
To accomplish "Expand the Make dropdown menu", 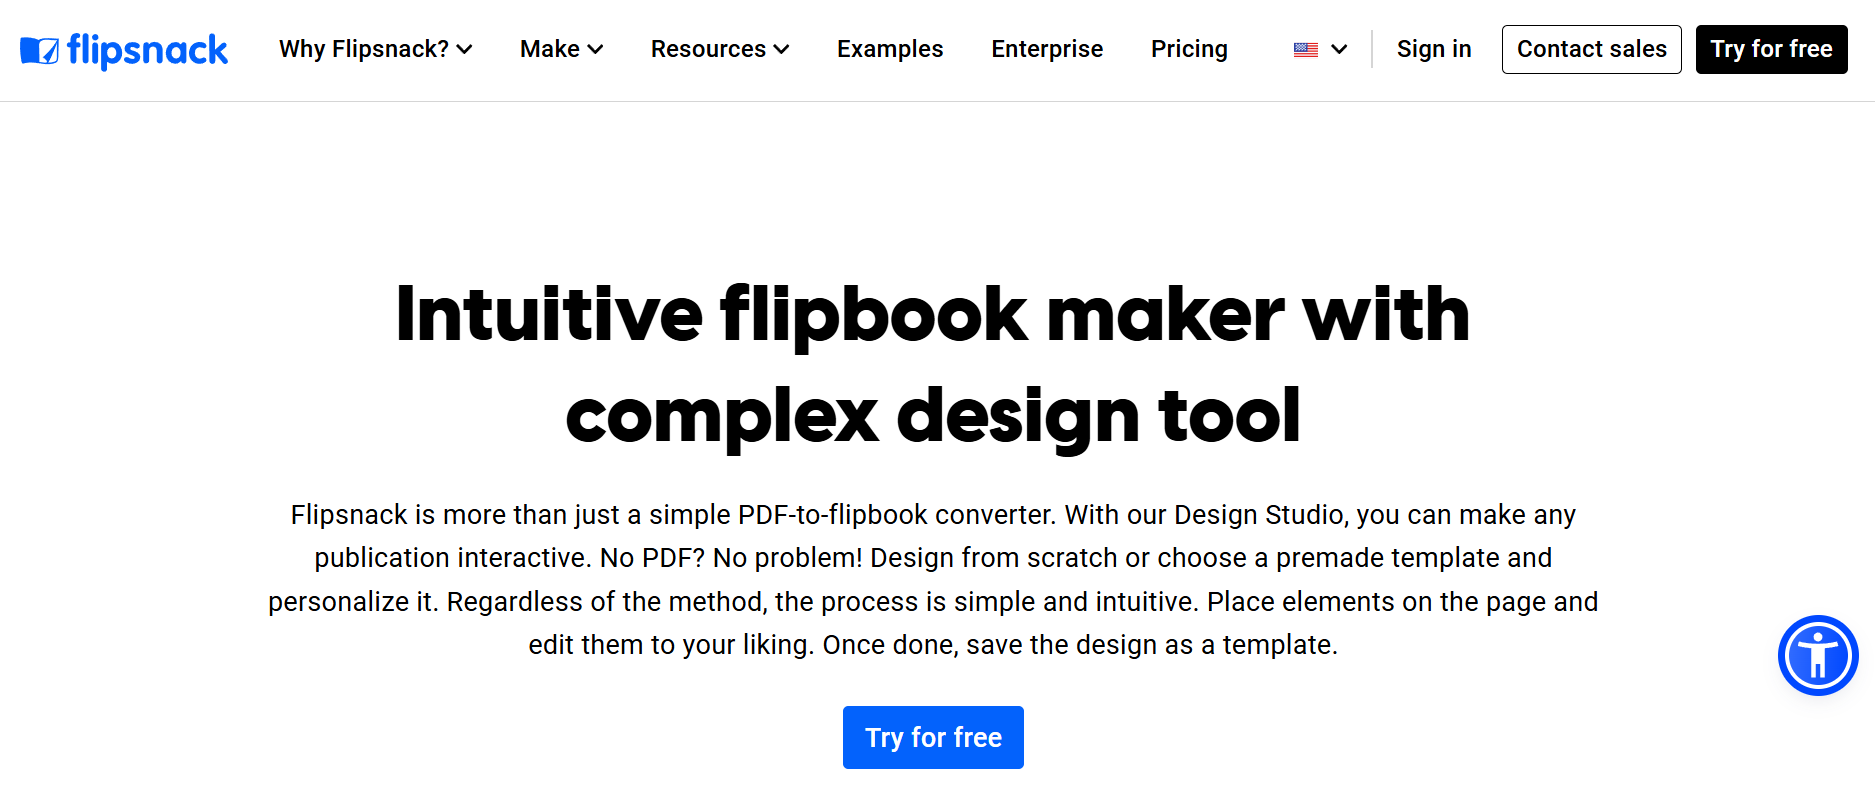I will 562,49.
